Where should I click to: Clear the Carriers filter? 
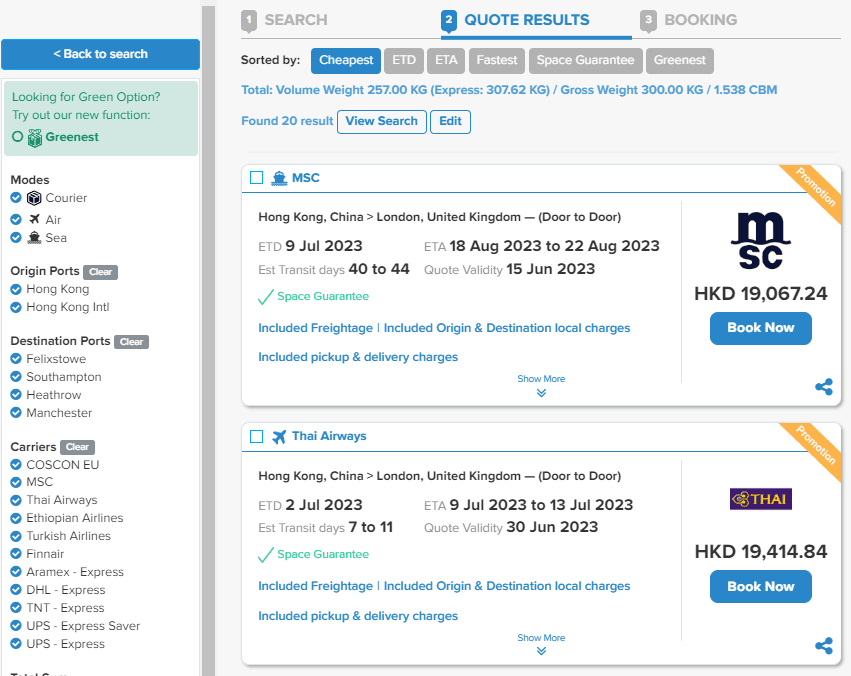coord(78,447)
